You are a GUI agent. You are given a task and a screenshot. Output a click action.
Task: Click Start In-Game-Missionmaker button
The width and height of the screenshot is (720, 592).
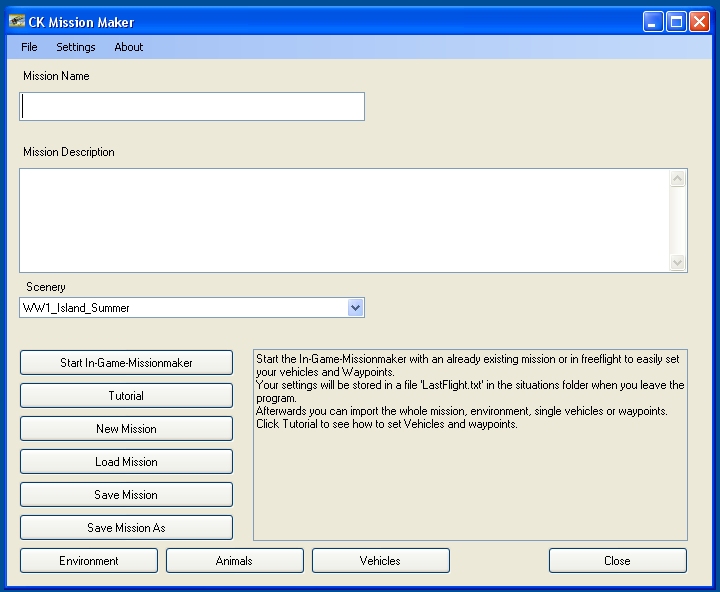pyautogui.click(x=126, y=363)
